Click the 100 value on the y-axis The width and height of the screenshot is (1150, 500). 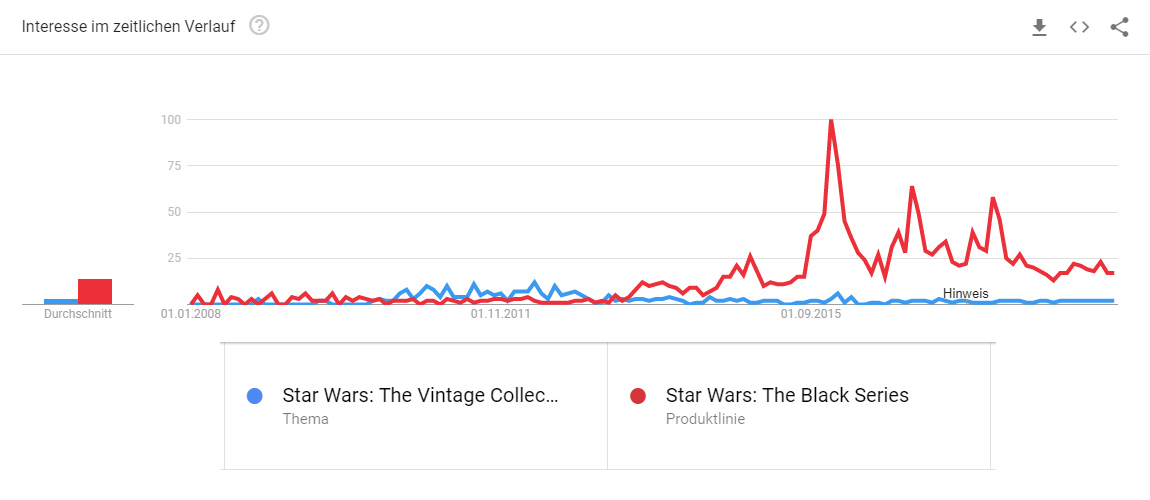171,120
